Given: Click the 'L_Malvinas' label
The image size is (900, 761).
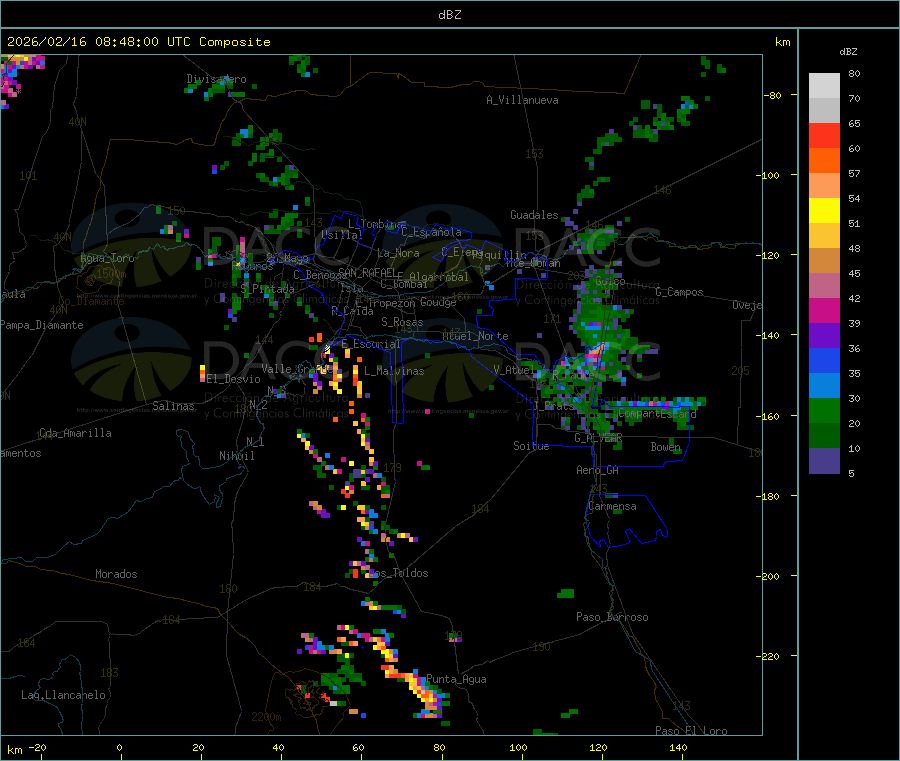Looking at the screenshot, I should 394,372.
